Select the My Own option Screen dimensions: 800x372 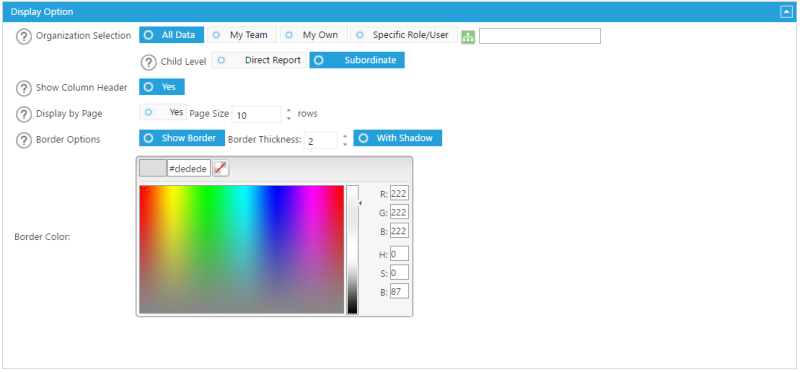coord(313,35)
